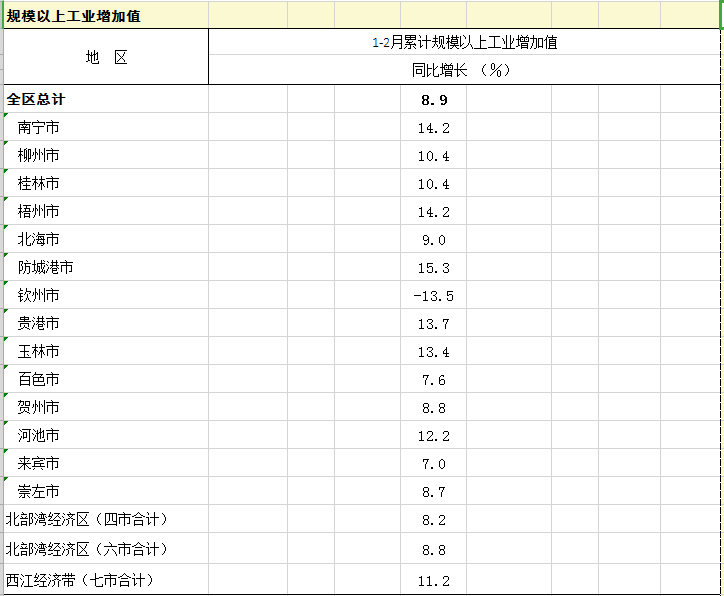
Task: Select the 崇左市 cell
Action: coord(106,491)
